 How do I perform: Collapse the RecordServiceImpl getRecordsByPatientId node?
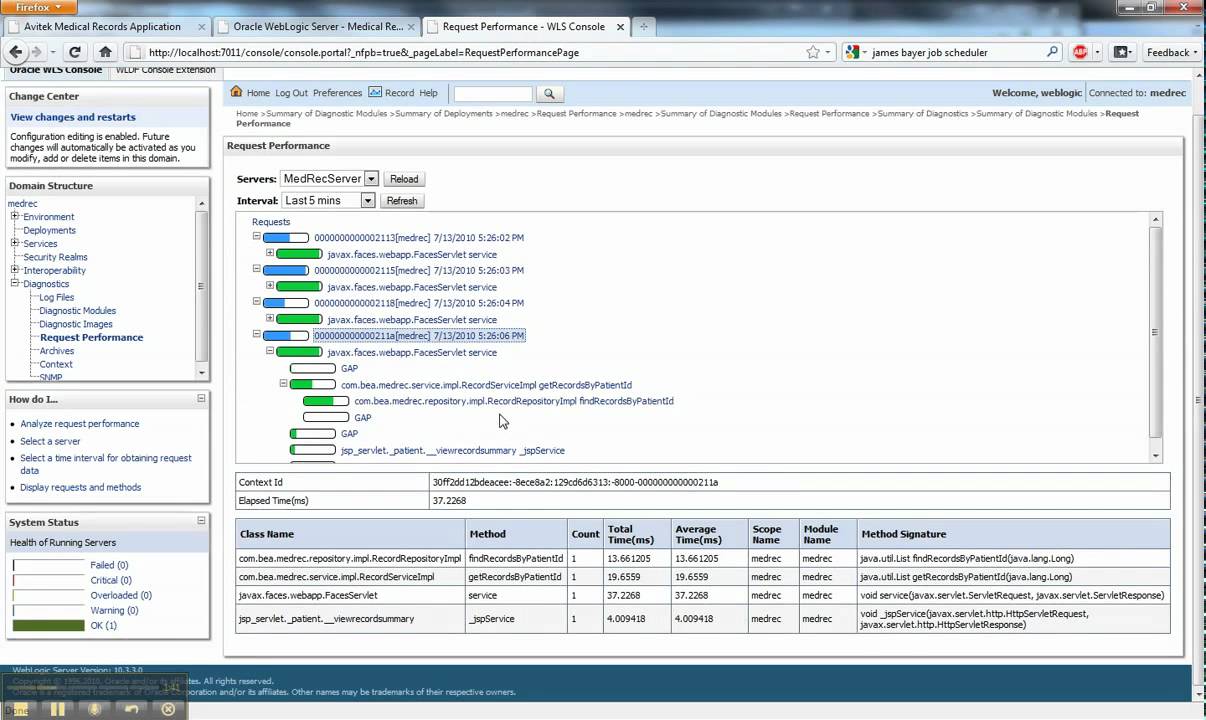click(x=283, y=383)
